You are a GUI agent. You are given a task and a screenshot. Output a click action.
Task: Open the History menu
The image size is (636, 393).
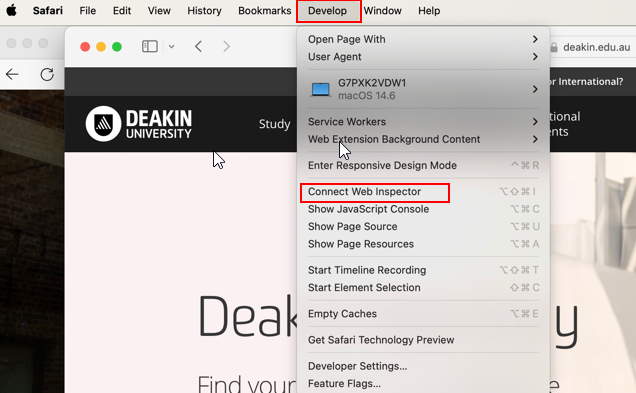pyautogui.click(x=204, y=11)
